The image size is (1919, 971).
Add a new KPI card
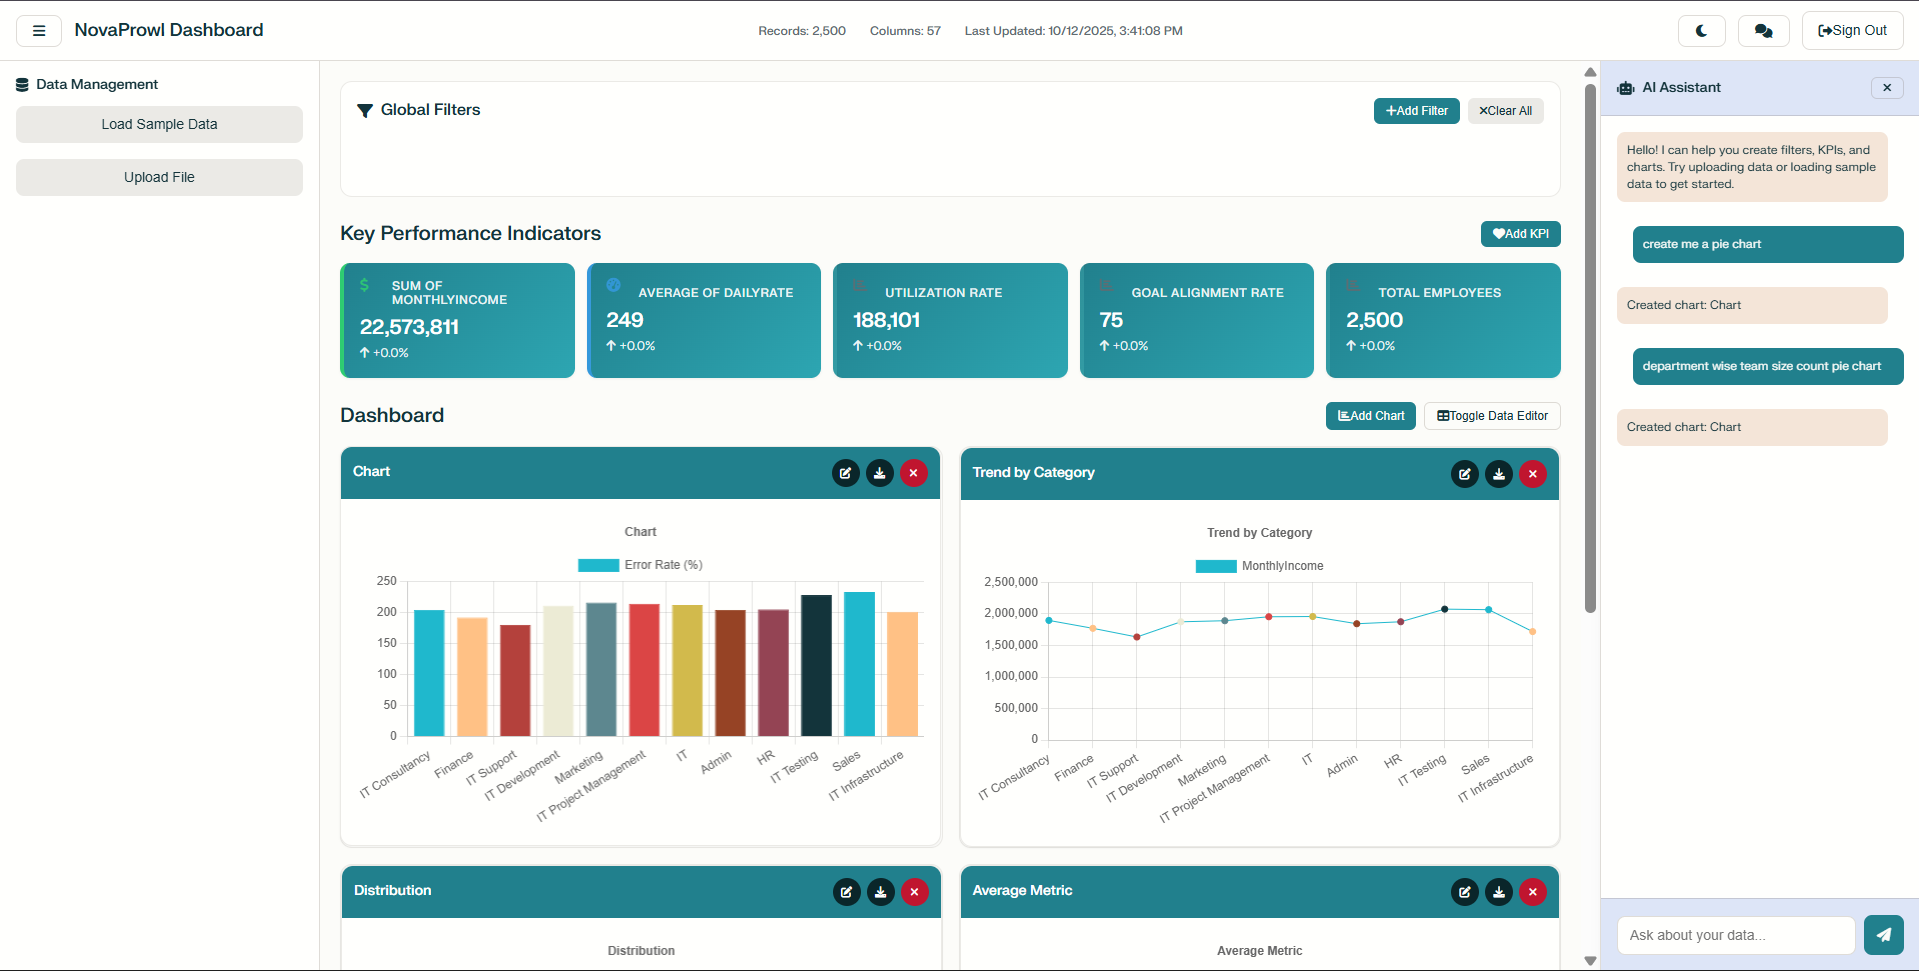[1520, 233]
